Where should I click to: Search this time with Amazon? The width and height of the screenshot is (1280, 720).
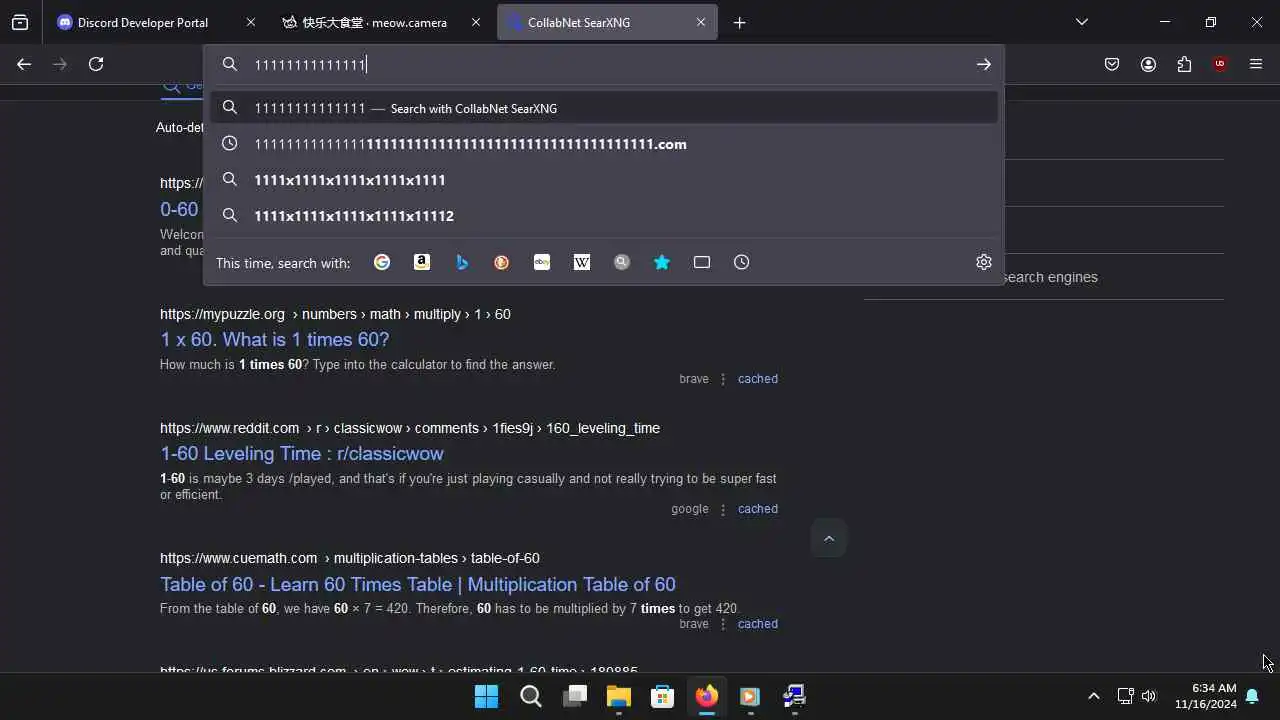(422, 262)
